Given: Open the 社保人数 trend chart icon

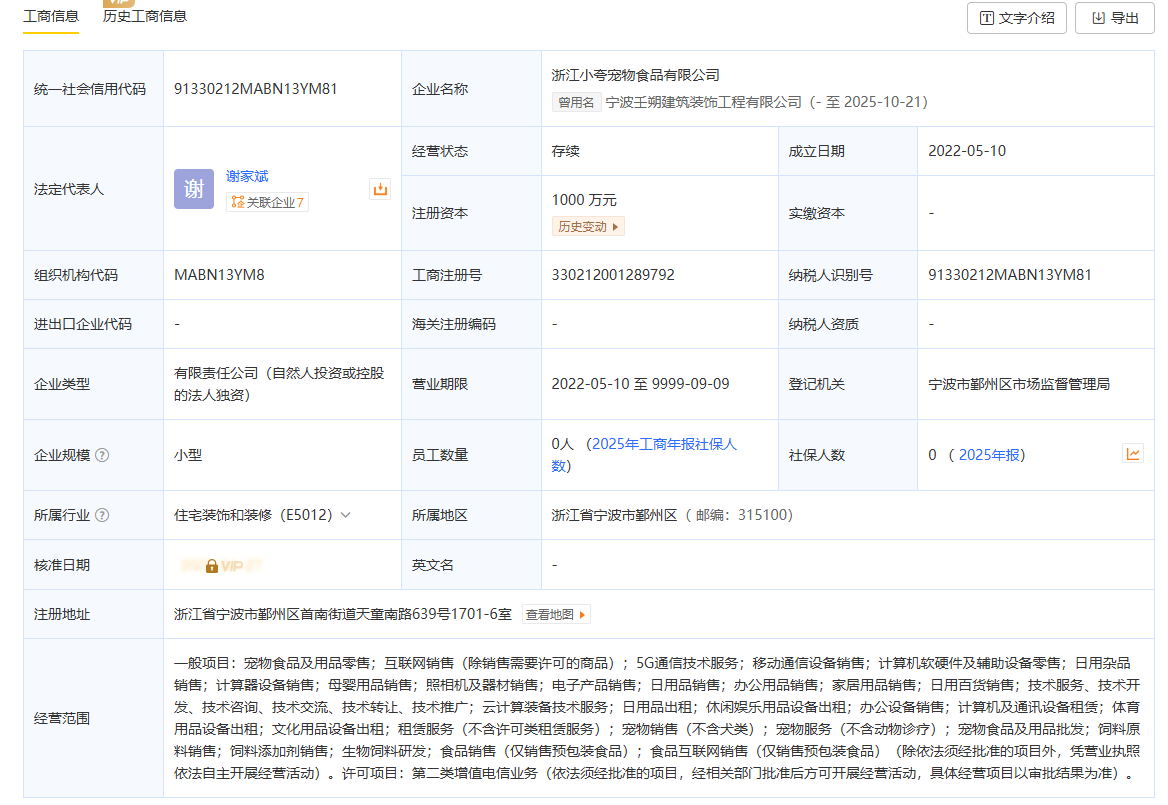Looking at the screenshot, I should [x=1132, y=454].
